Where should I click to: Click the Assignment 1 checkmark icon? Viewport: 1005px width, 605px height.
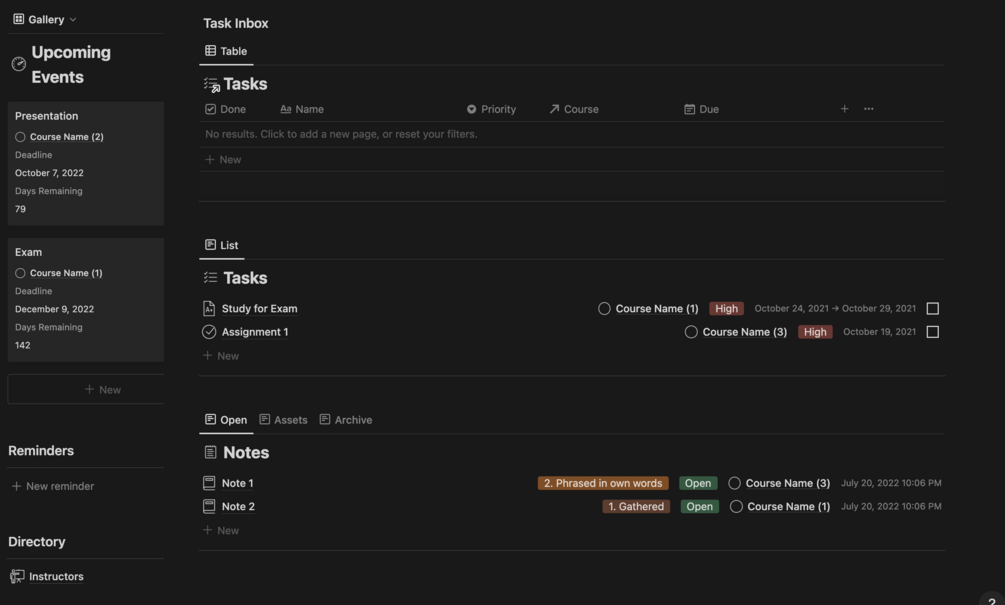pos(209,332)
